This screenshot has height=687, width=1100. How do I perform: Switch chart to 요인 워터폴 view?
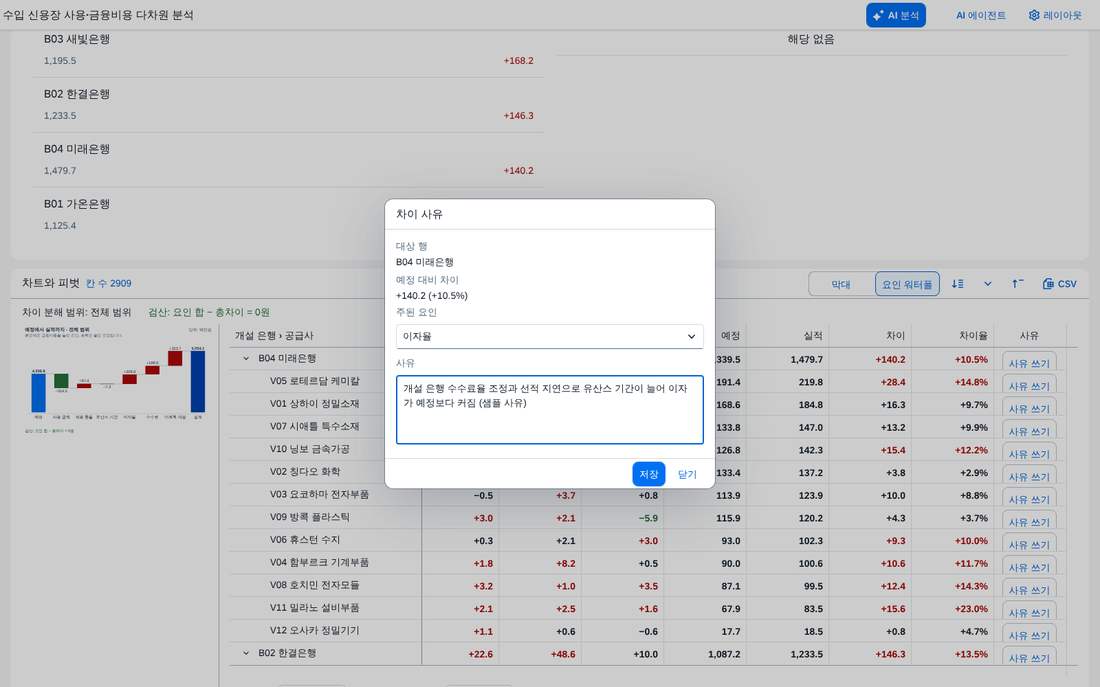[907, 284]
